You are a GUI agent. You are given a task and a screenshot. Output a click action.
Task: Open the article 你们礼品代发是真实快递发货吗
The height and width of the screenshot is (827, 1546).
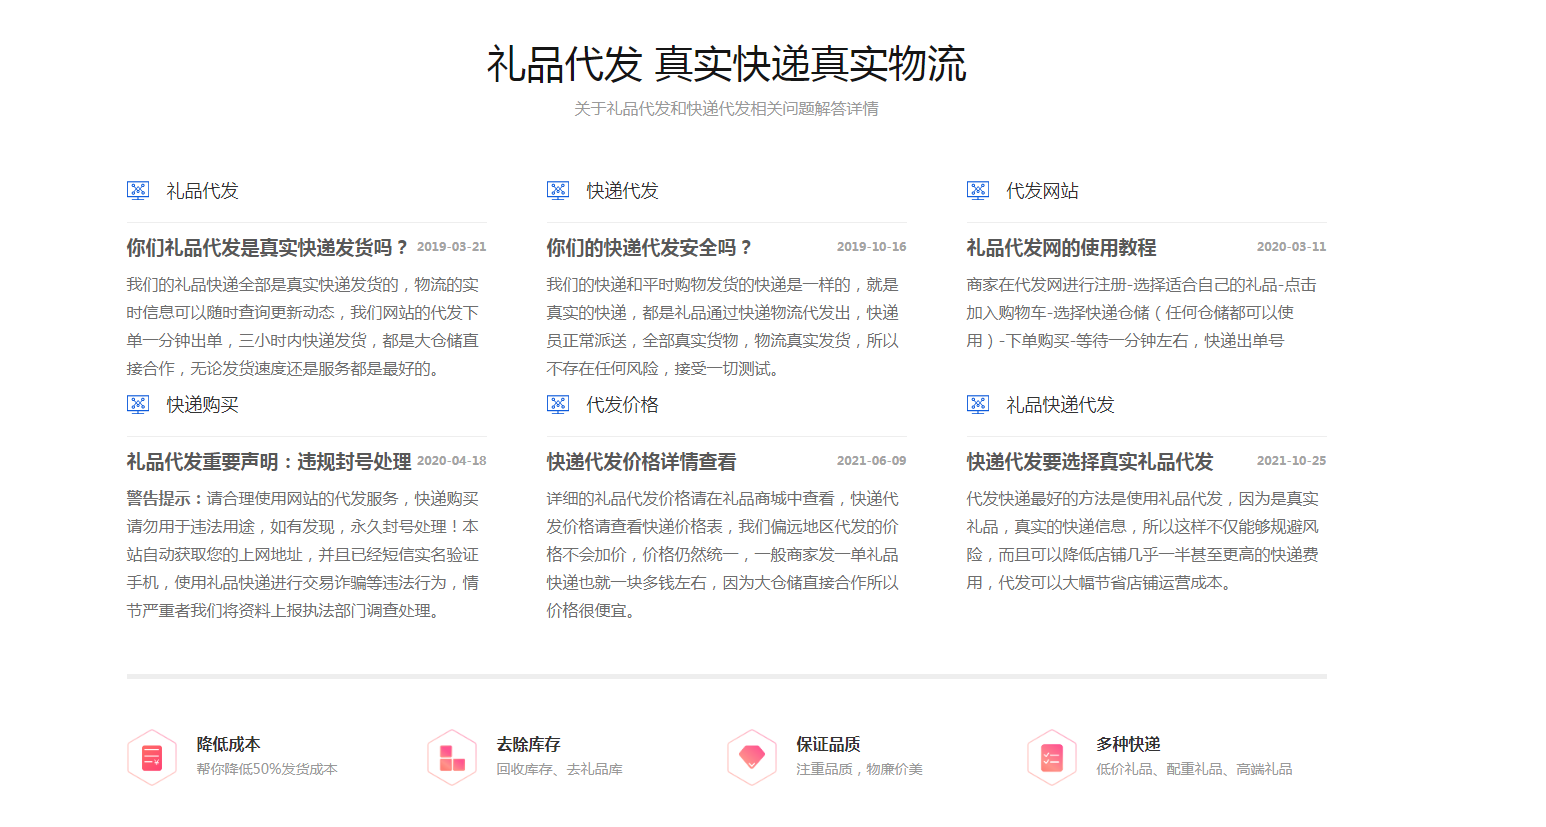(266, 247)
